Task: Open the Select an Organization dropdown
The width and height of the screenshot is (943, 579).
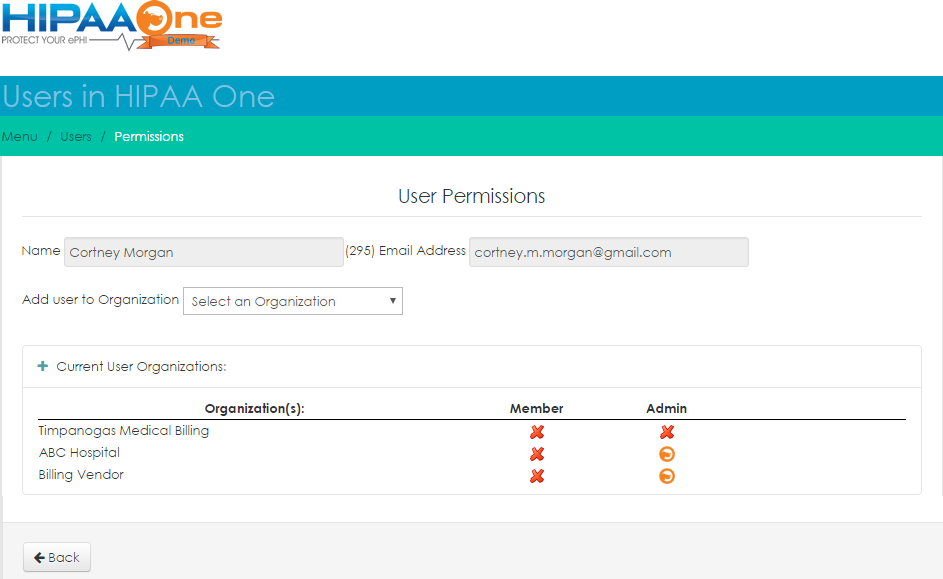Action: tap(293, 301)
